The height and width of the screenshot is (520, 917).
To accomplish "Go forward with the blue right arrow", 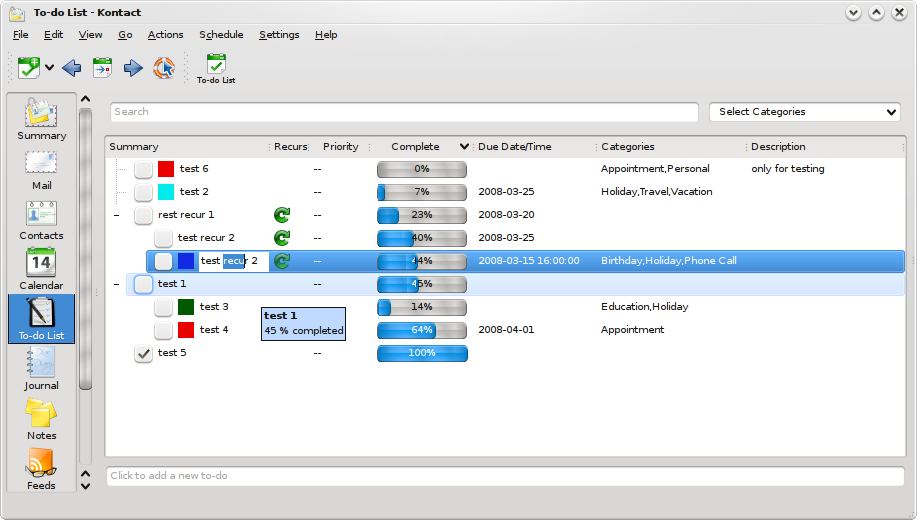I will (x=133, y=68).
